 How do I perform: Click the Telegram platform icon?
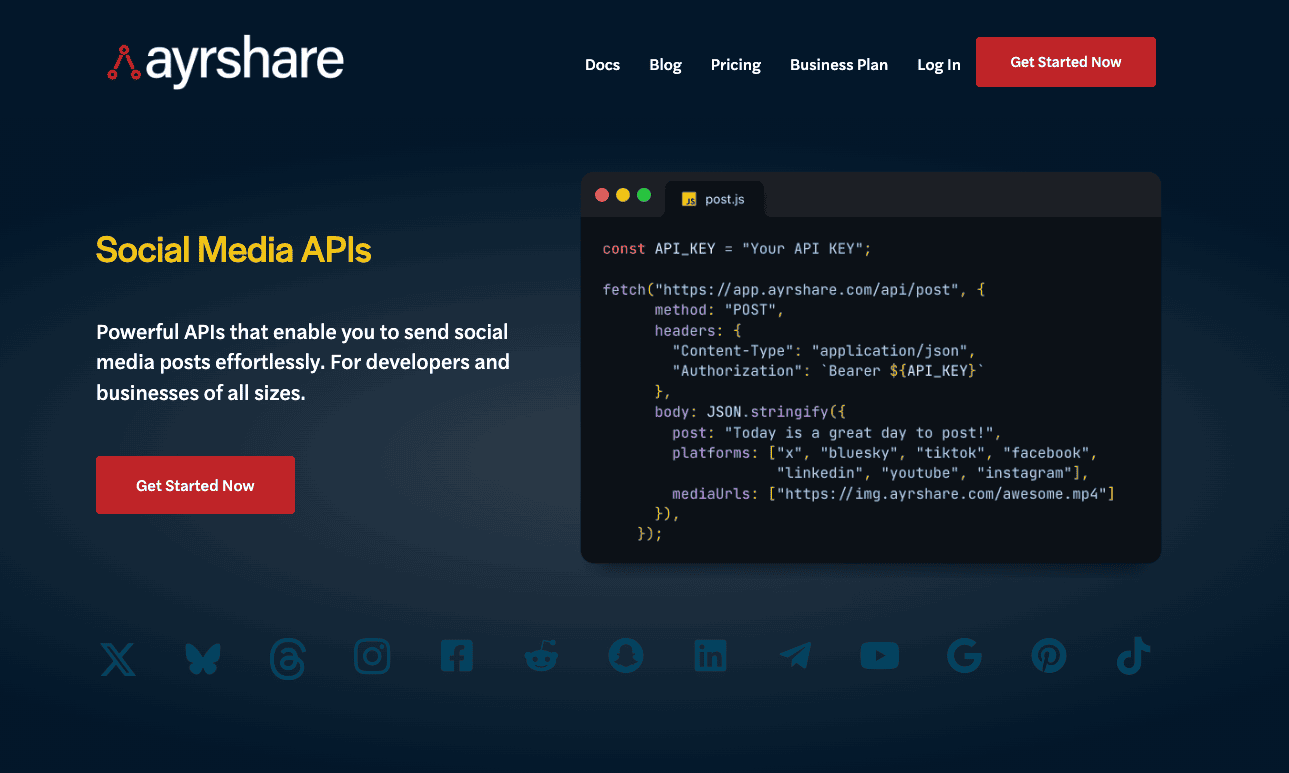pos(795,656)
